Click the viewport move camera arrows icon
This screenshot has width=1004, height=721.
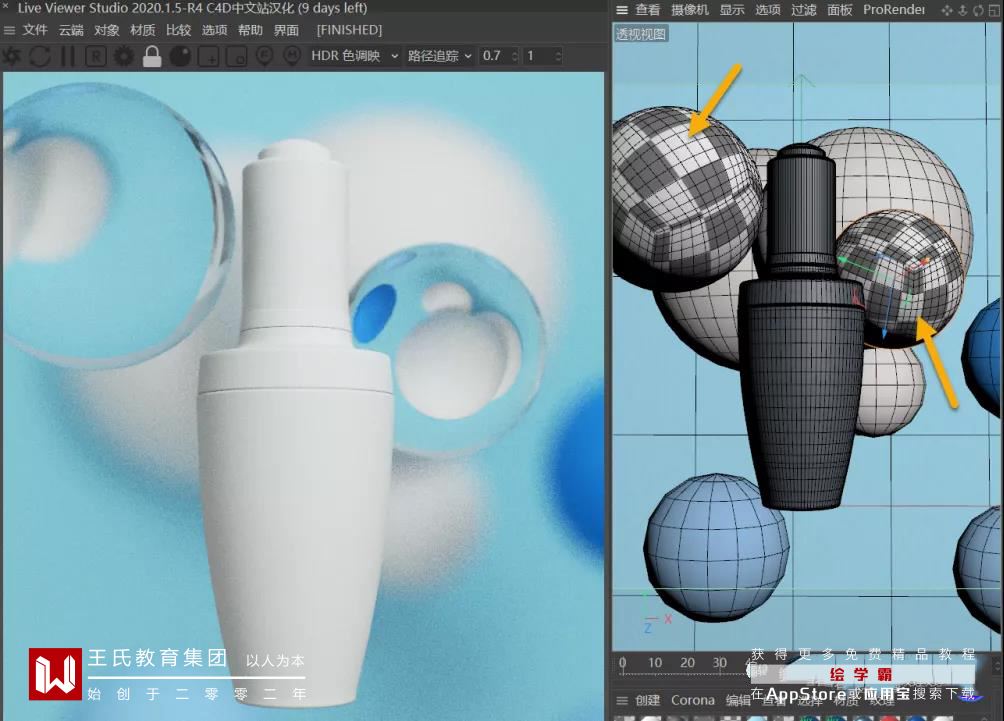[947, 10]
